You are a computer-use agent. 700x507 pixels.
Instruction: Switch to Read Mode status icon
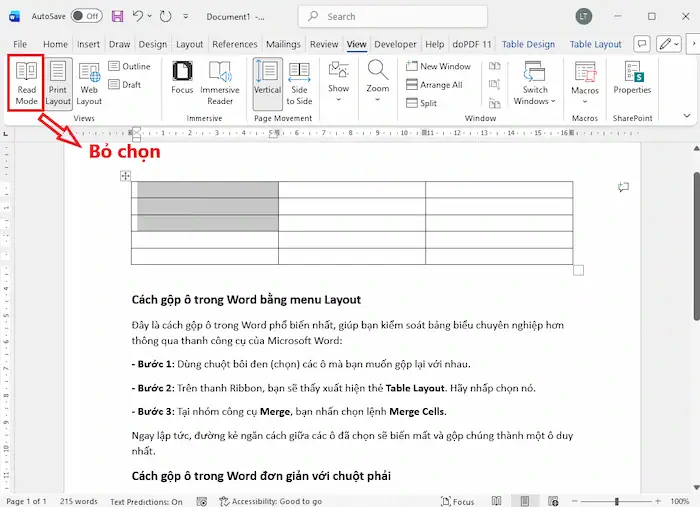(x=496, y=501)
